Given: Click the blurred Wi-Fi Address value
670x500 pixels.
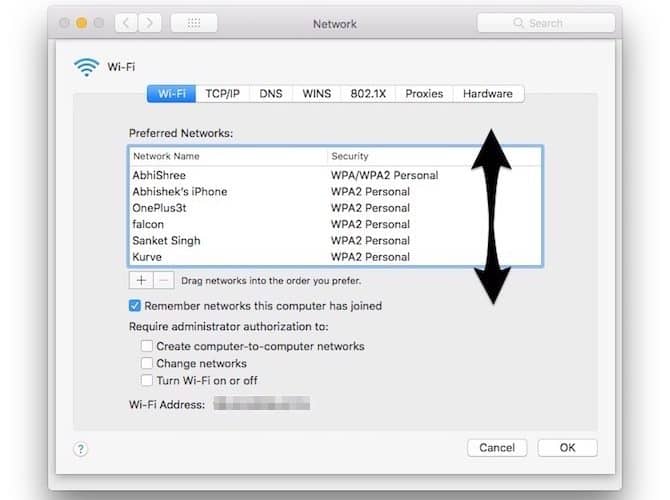Looking at the screenshot, I should pyautogui.click(x=262, y=403).
